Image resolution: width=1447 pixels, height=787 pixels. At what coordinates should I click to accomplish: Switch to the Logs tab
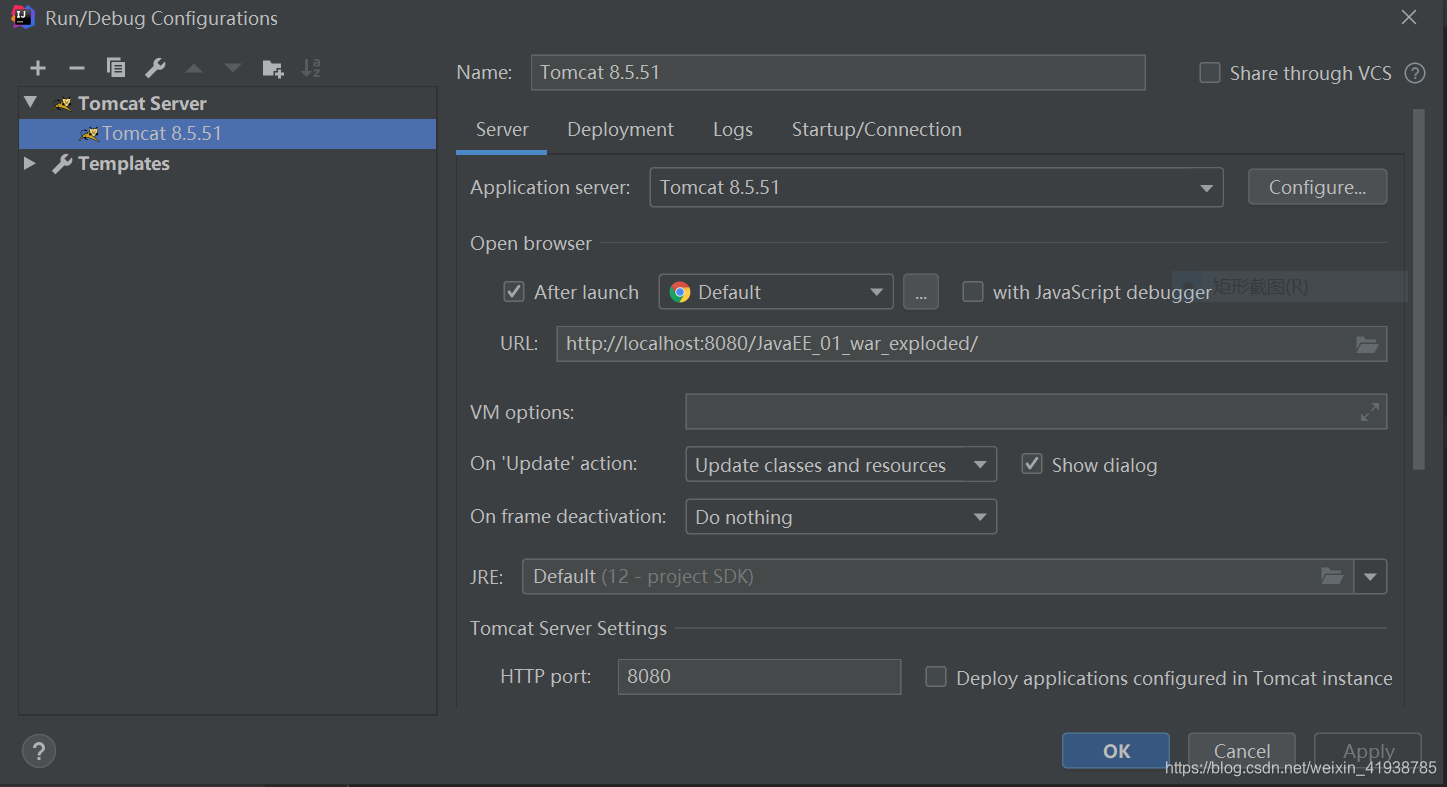[x=733, y=130]
